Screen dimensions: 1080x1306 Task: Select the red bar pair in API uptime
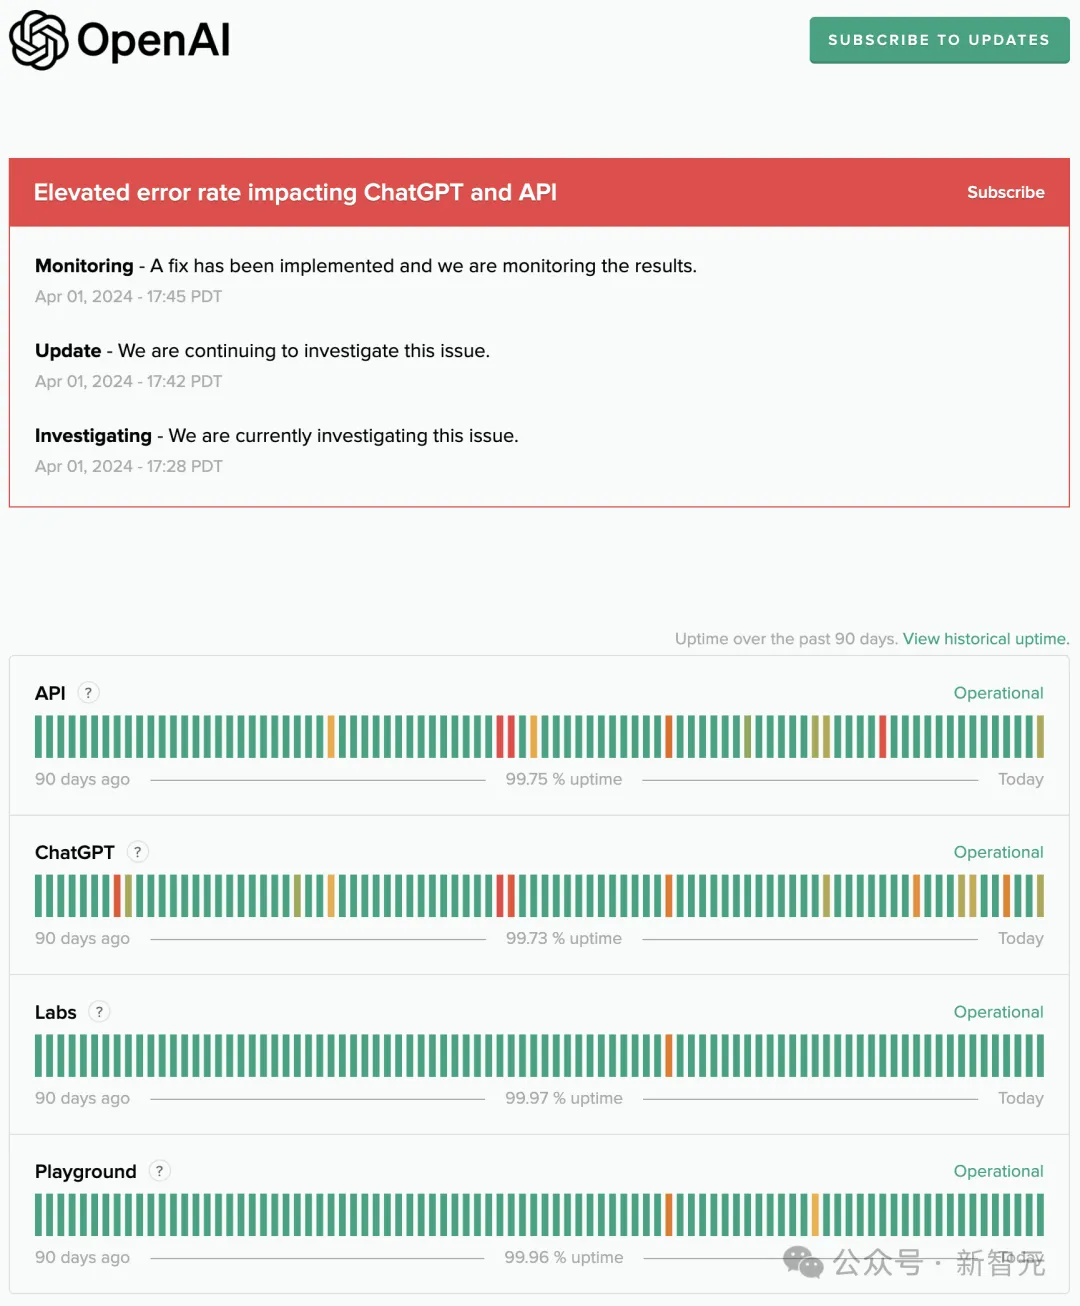coord(505,737)
